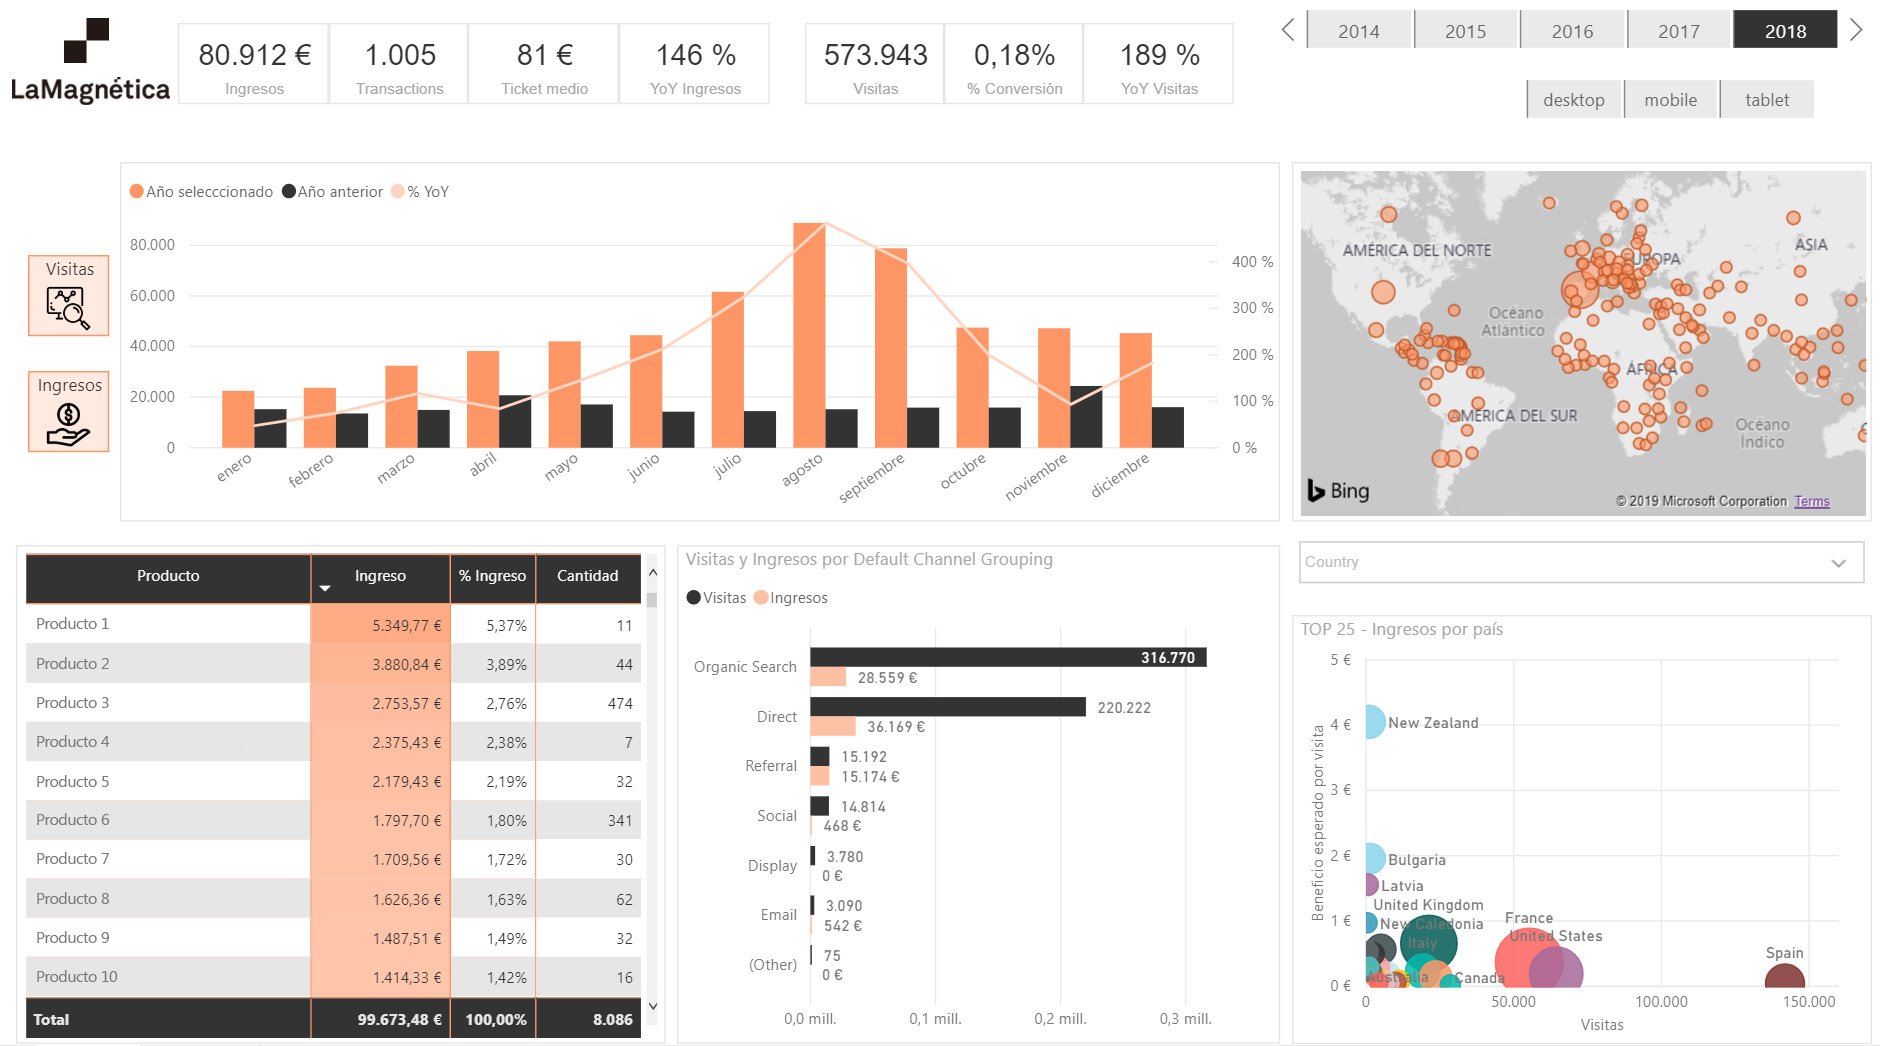Click the Latvia bubble
This screenshot has height=1046, width=1880.
point(1370,885)
